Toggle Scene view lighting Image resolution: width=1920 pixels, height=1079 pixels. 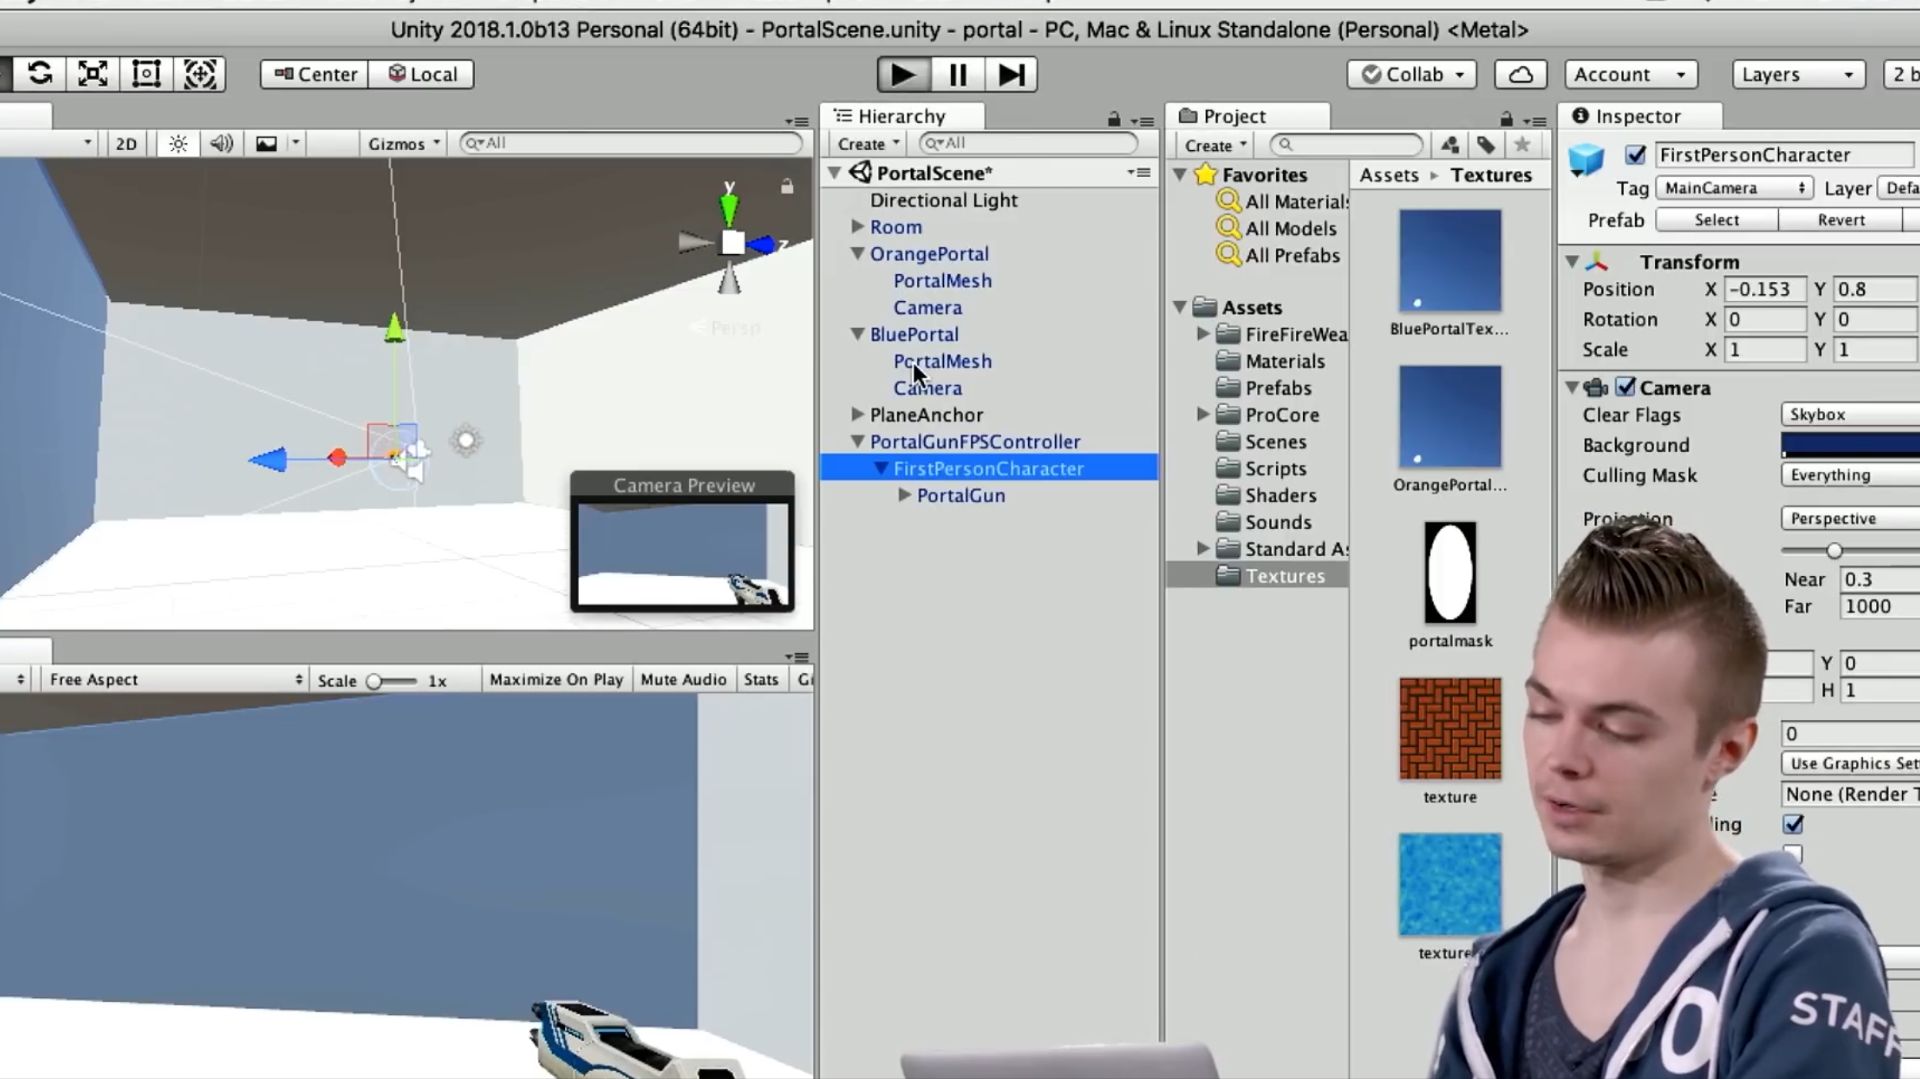point(178,144)
